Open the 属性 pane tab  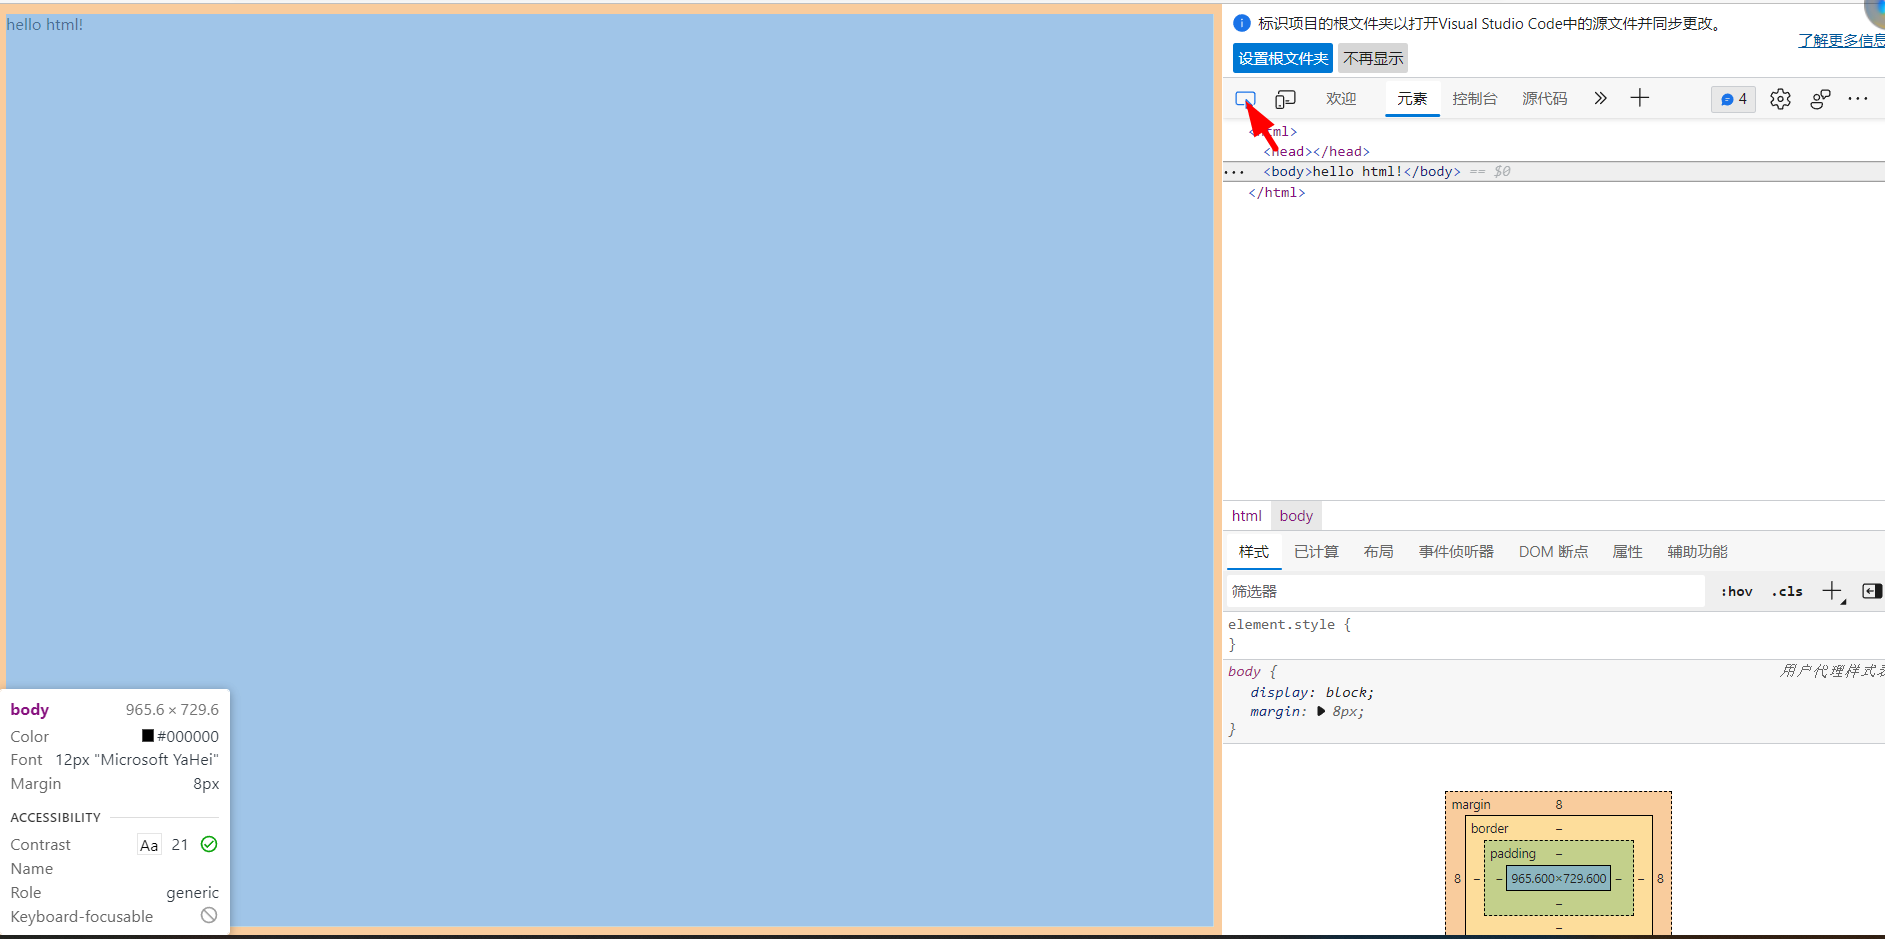coord(1627,552)
